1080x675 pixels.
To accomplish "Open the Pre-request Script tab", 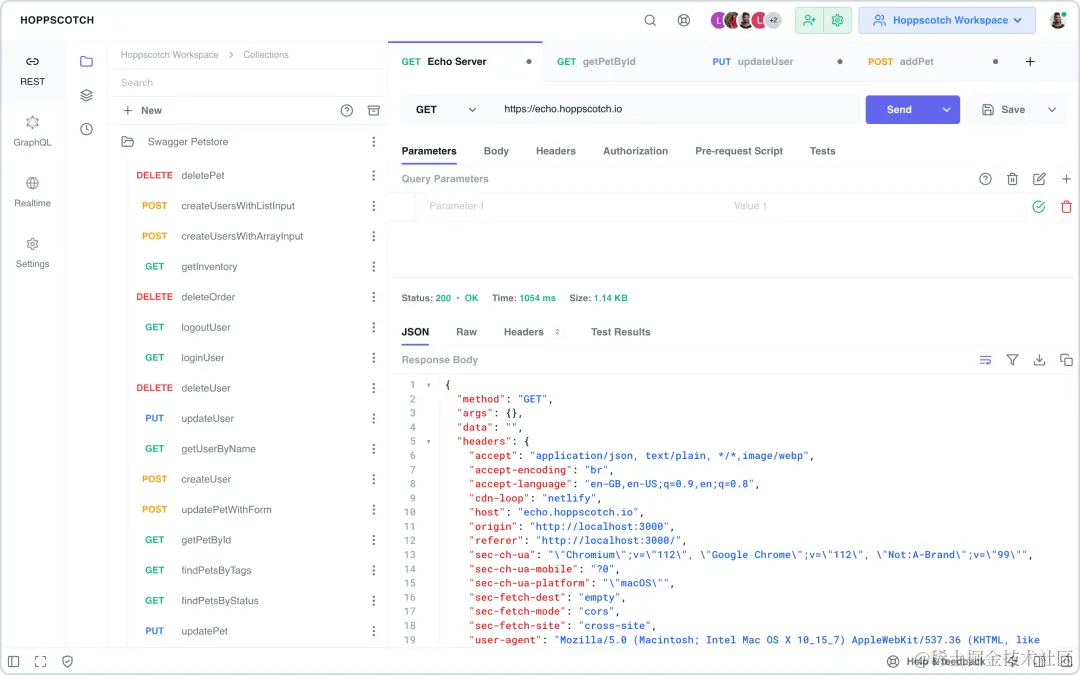I will click(x=738, y=151).
